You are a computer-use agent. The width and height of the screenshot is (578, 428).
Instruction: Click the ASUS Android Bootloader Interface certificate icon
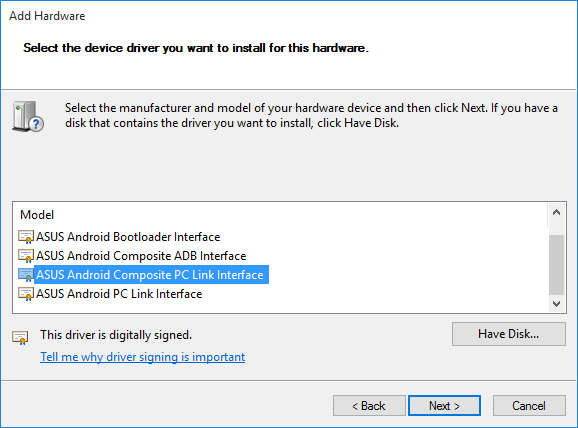click(26, 237)
